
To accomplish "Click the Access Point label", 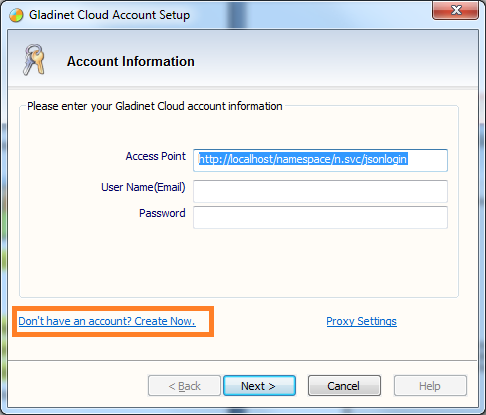I will [x=156, y=156].
